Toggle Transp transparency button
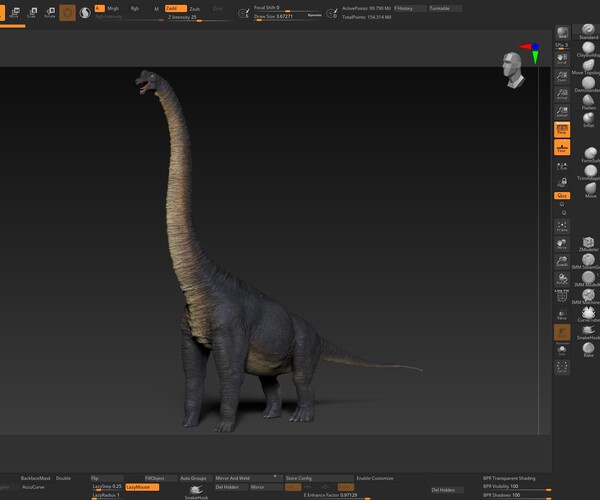The width and height of the screenshot is (600, 500). [x=562, y=314]
